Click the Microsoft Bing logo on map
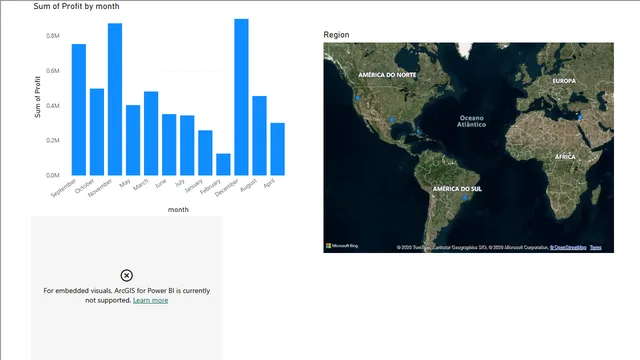 [342, 246]
